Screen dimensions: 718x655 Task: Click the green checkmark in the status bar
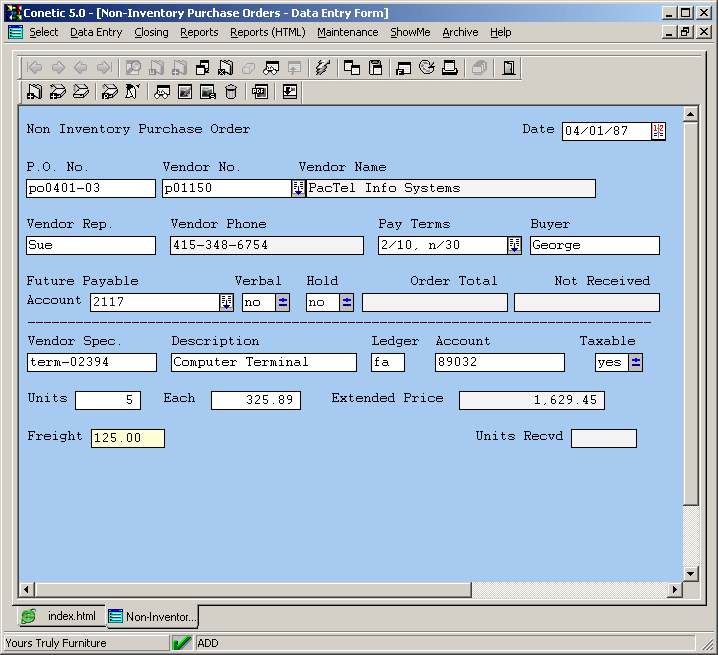tap(182, 643)
